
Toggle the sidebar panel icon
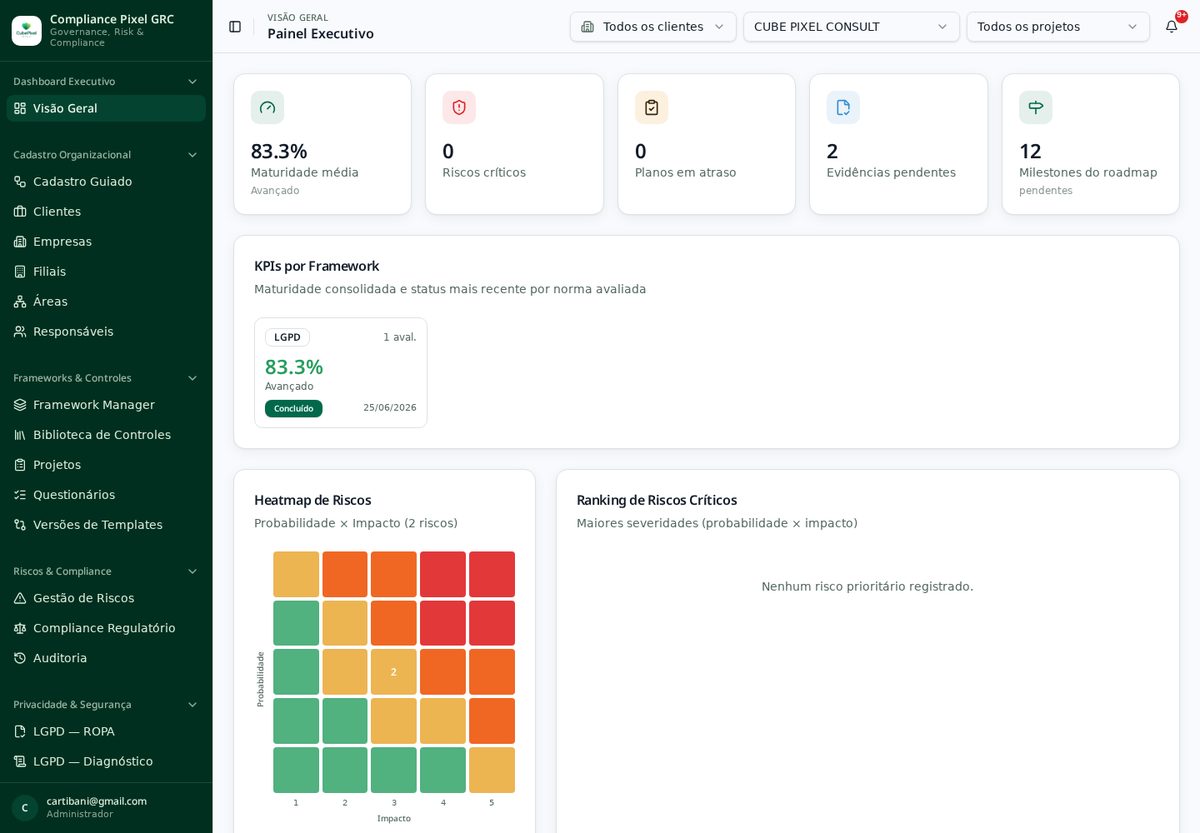[x=235, y=27]
